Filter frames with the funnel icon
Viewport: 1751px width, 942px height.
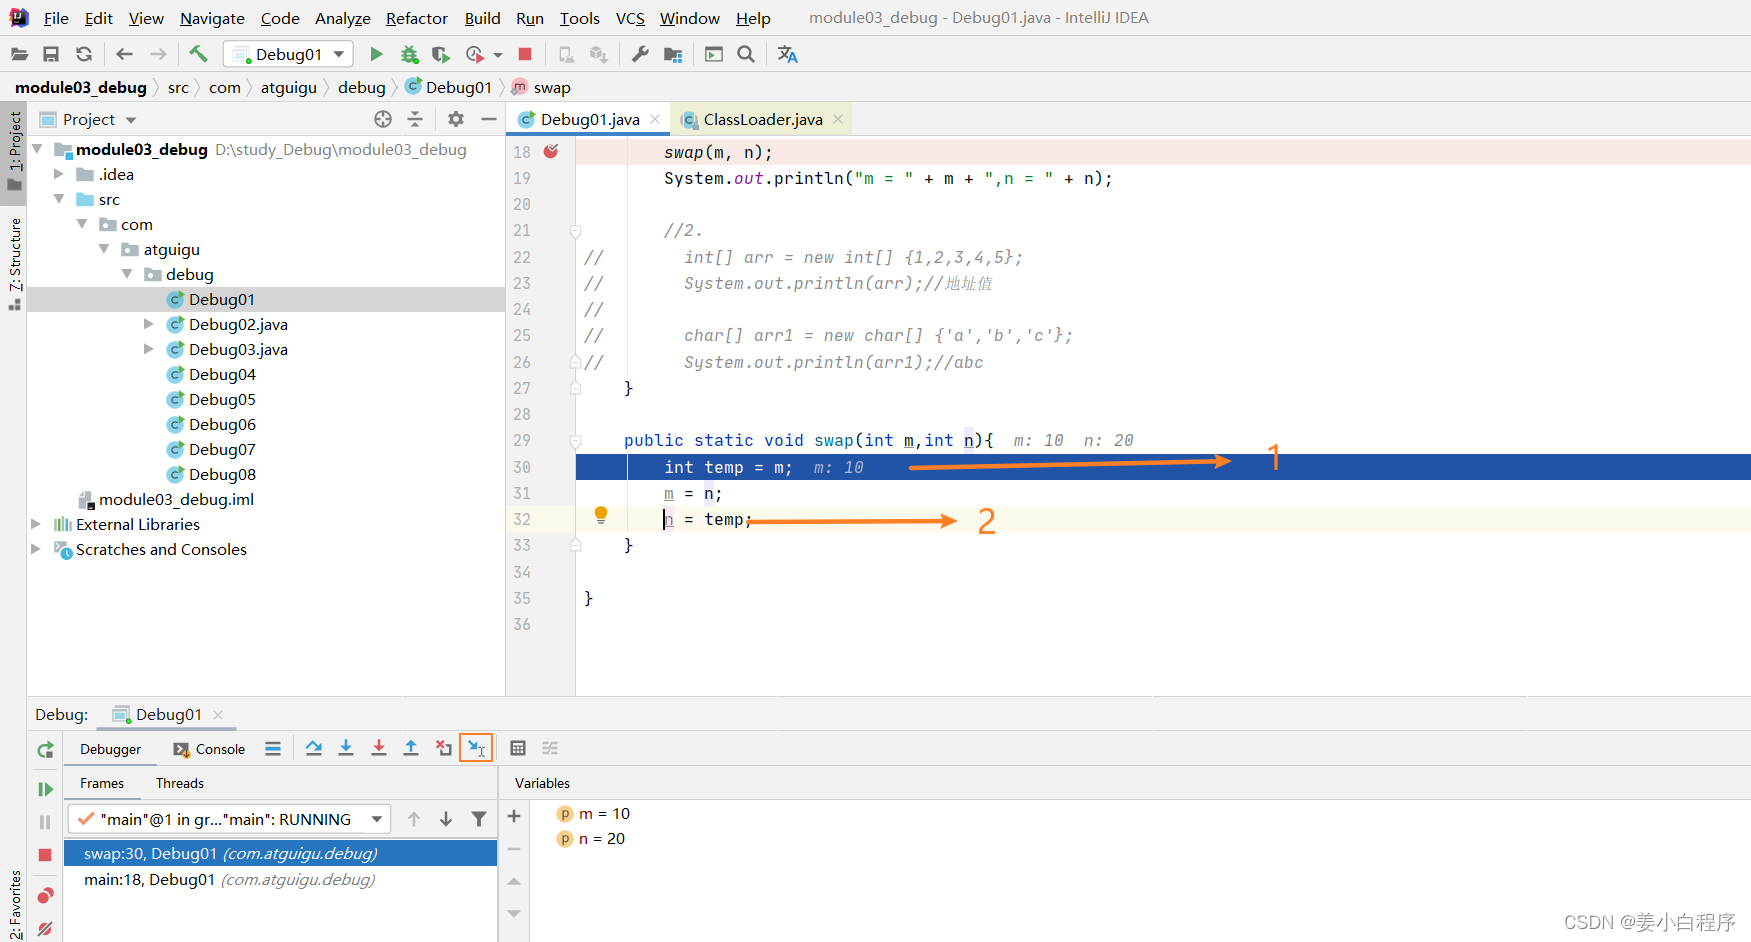pyautogui.click(x=479, y=819)
